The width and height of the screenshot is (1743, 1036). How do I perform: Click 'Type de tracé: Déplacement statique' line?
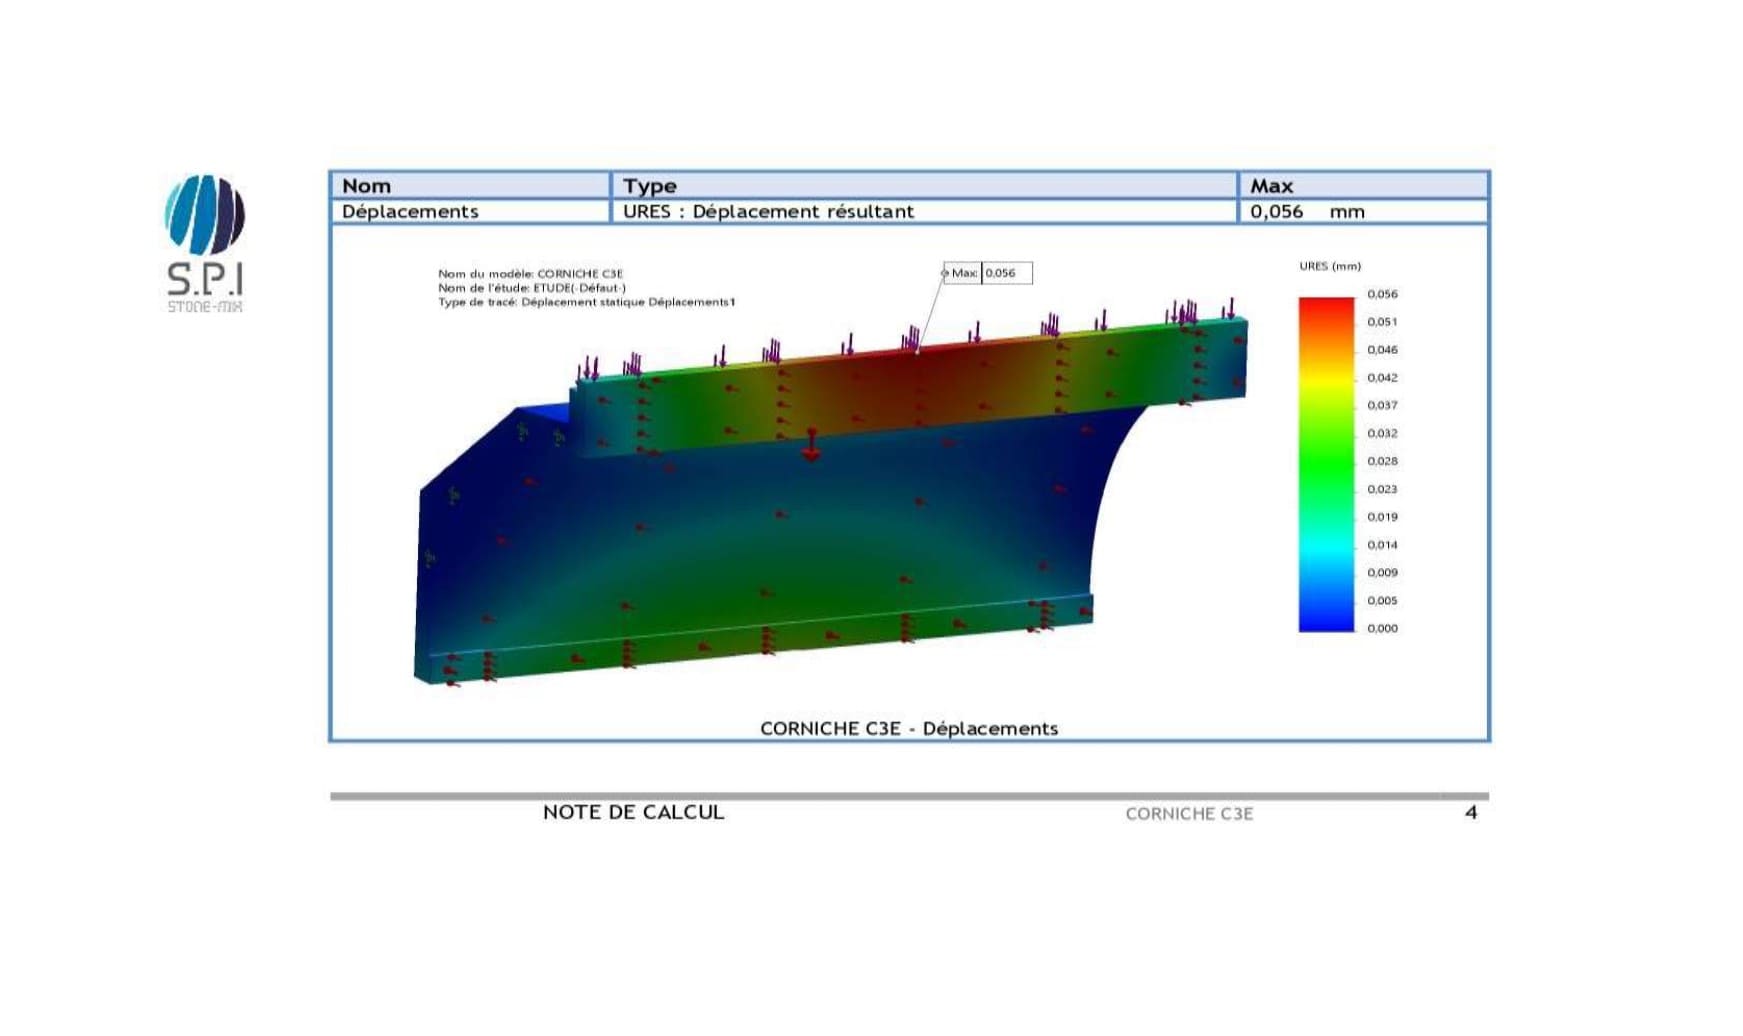coord(586,302)
